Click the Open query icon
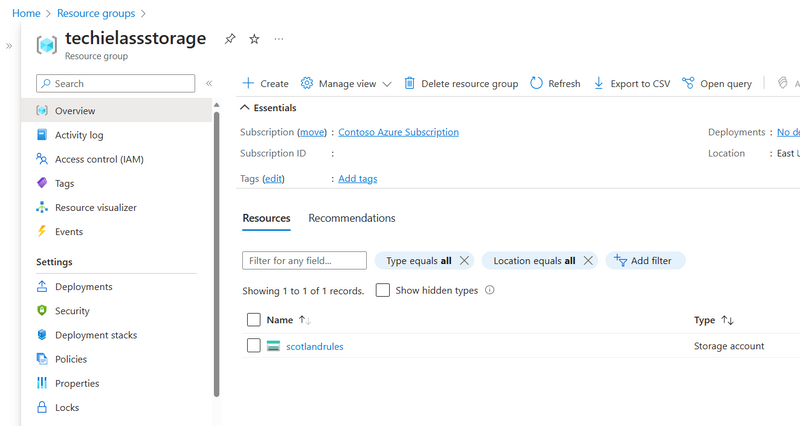 (x=688, y=83)
